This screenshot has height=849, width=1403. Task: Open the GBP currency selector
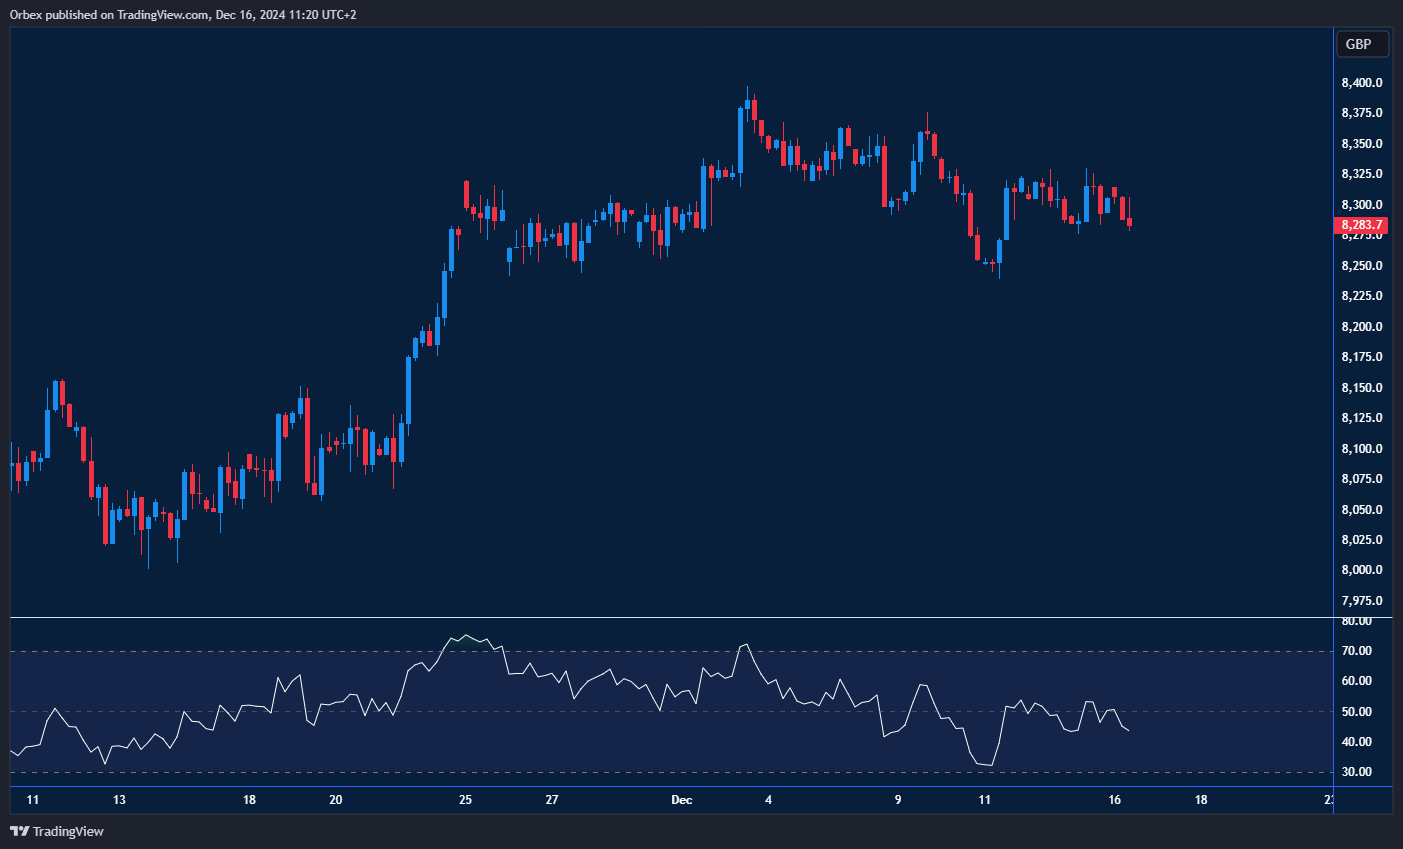(1361, 44)
